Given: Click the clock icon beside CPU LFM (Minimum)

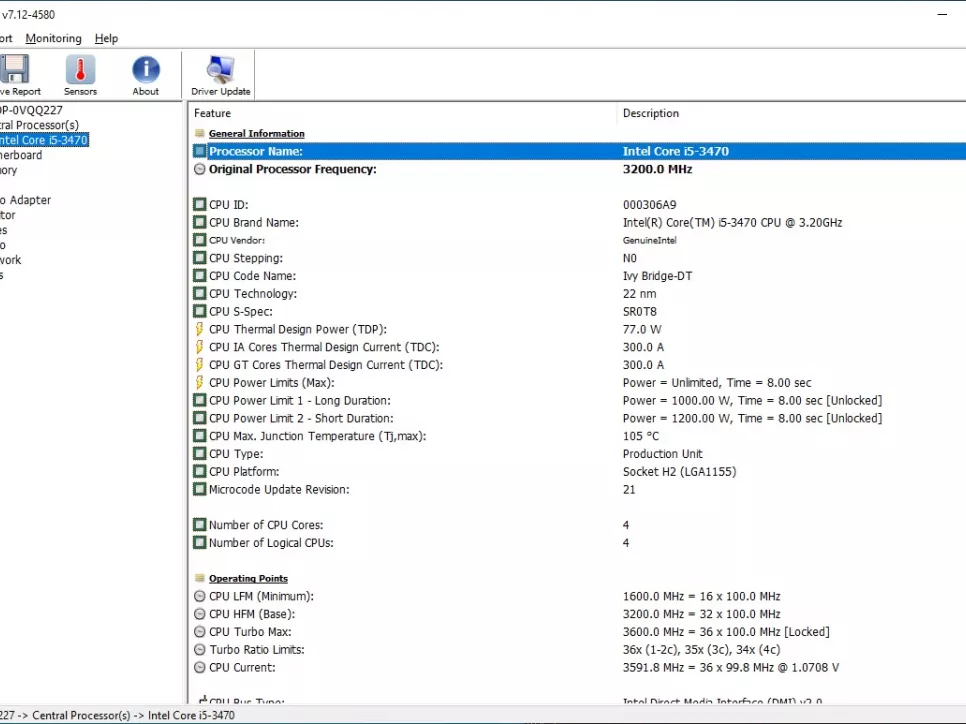Looking at the screenshot, I should (x=200, y=596).
